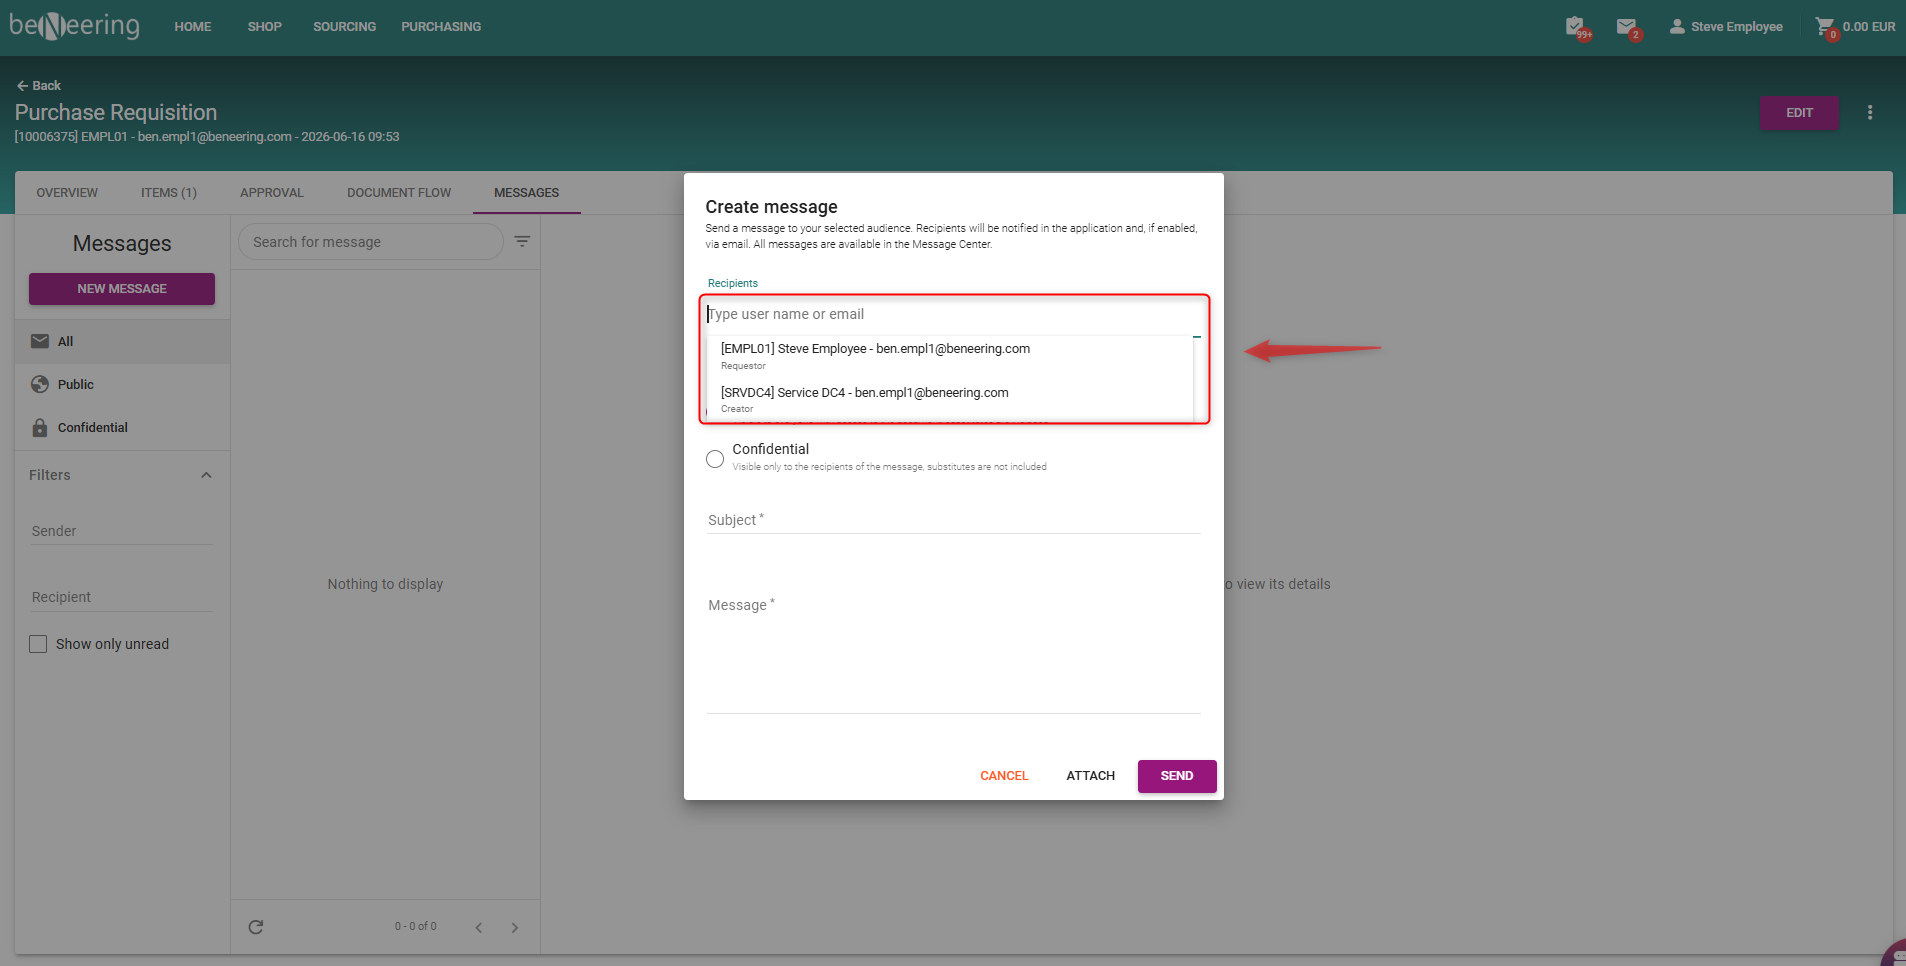Open the Approval tab
The width and height of the screenshot is (1906, 966).
click(272, 193)
